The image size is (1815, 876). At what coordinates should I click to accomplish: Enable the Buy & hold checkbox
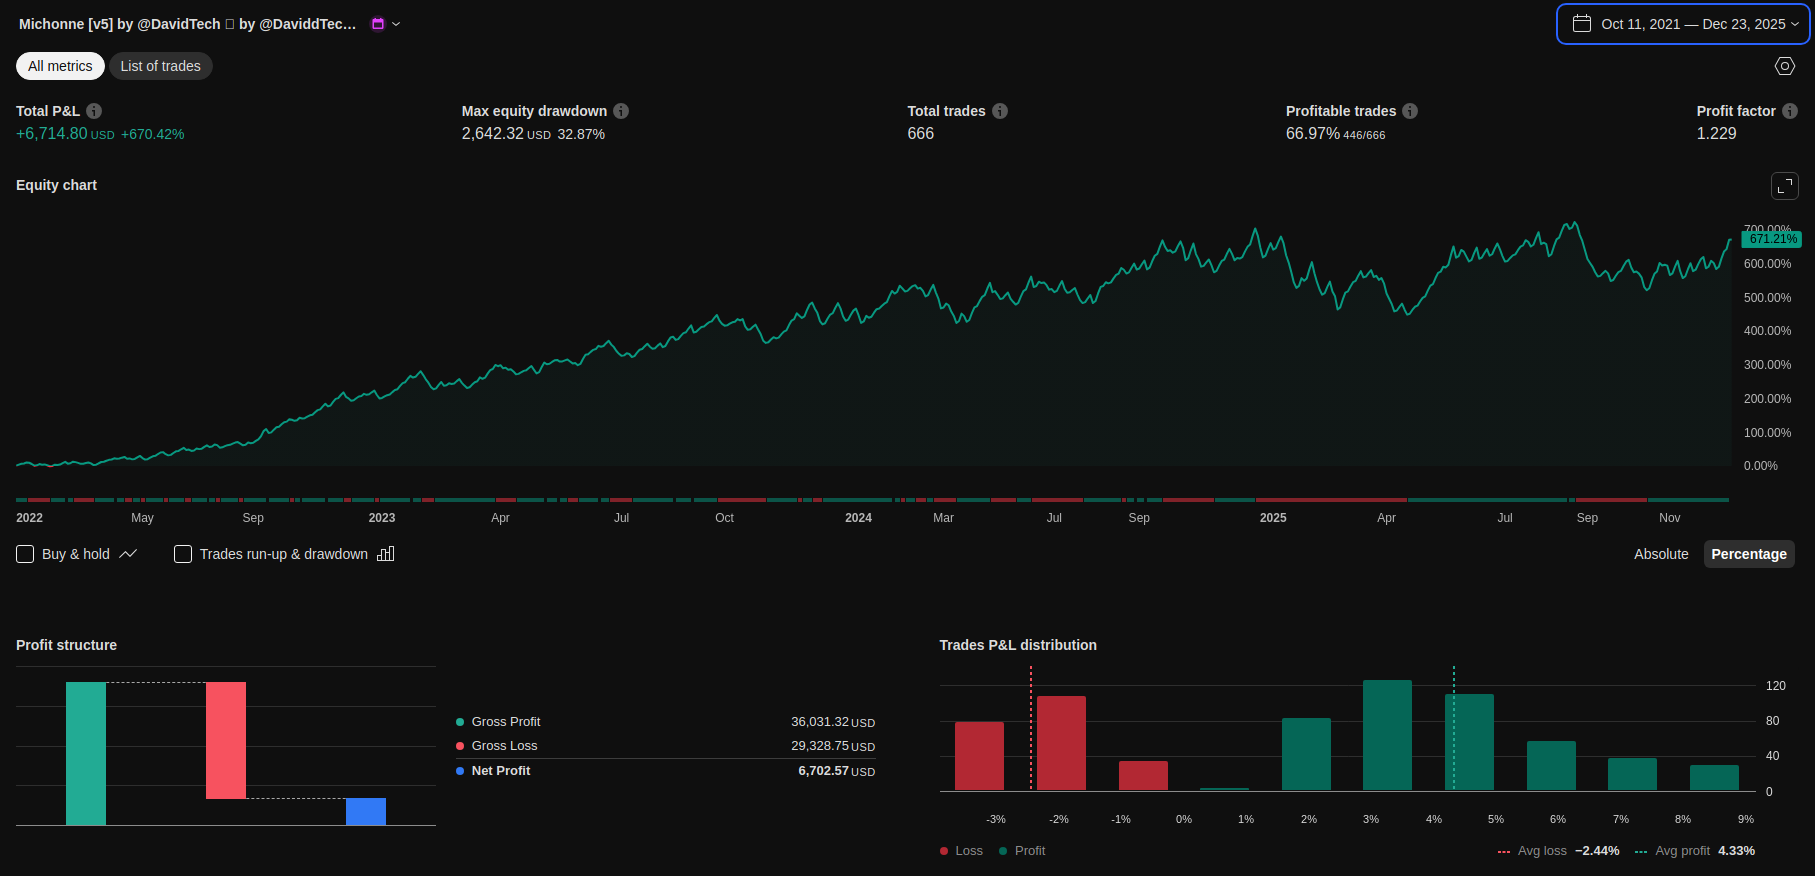[x=26, y=554]
